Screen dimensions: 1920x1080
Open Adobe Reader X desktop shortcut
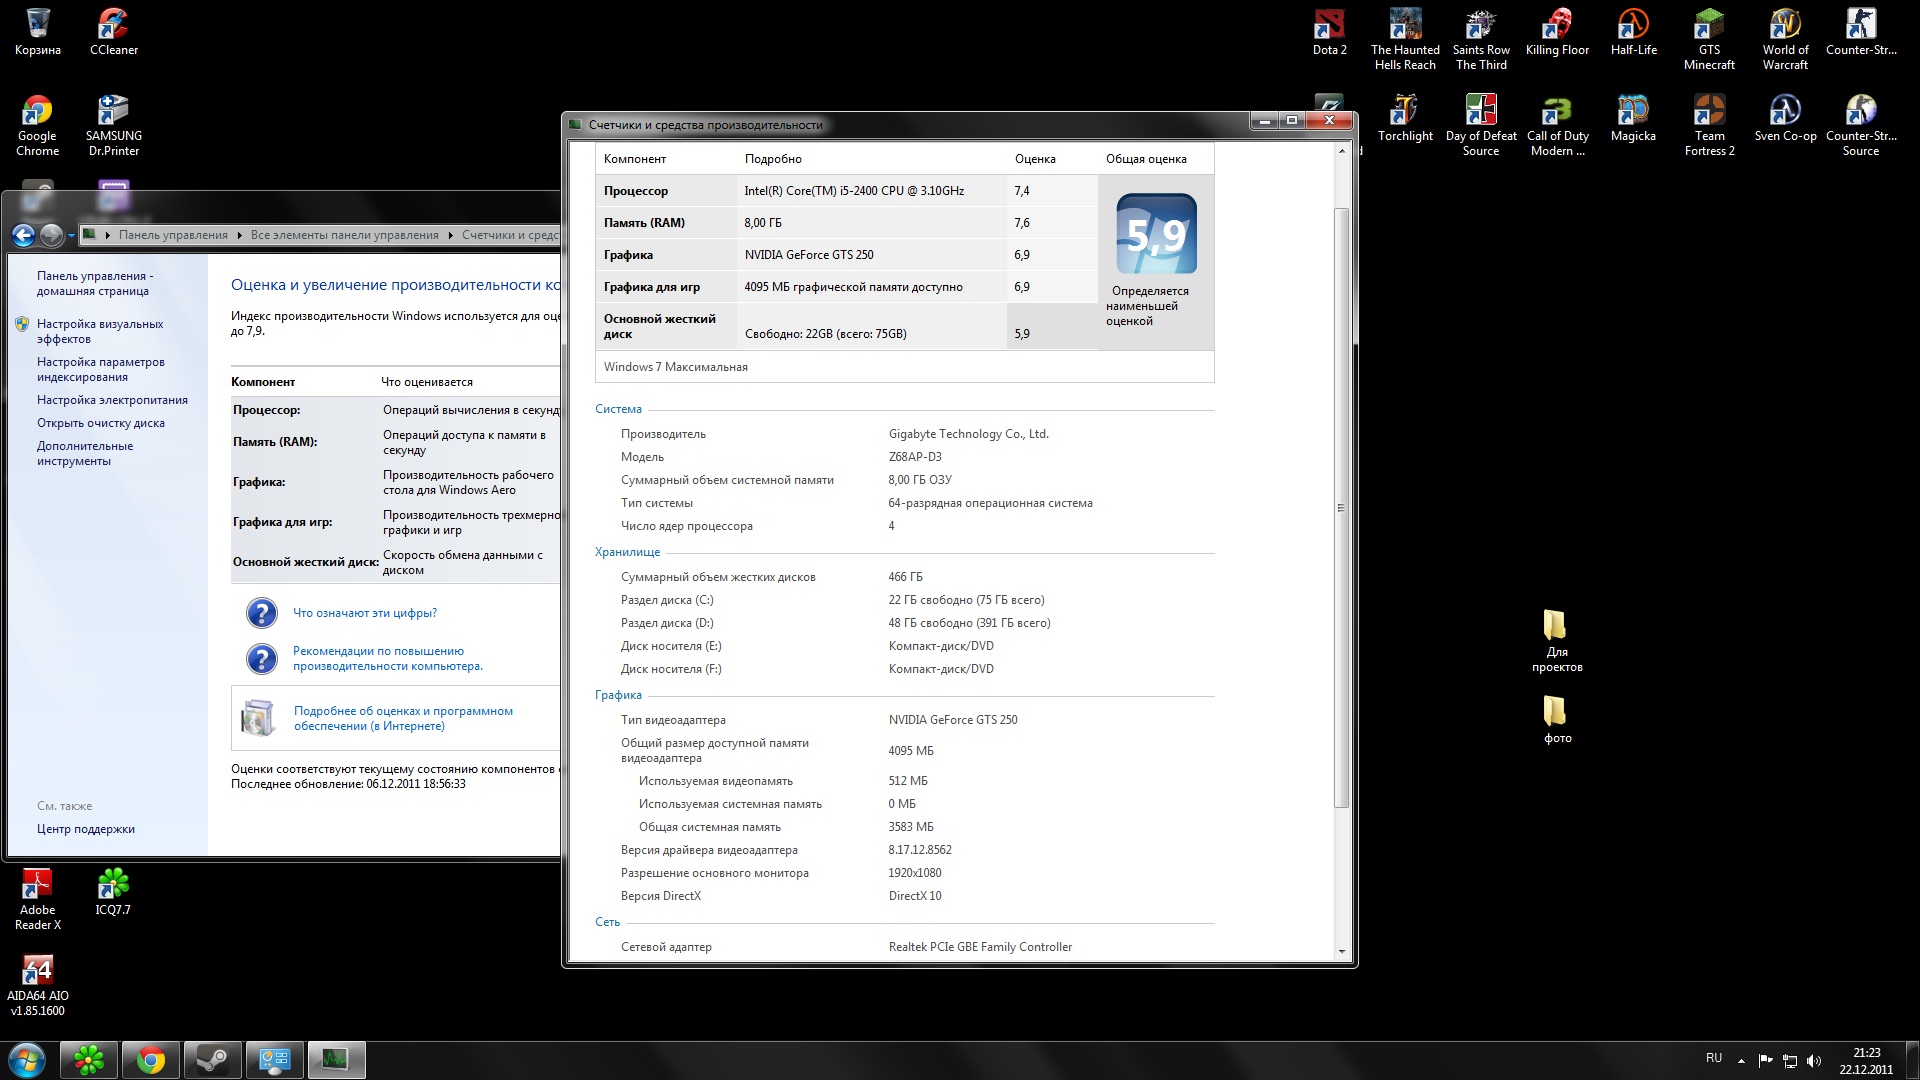(x=38, y=899)
